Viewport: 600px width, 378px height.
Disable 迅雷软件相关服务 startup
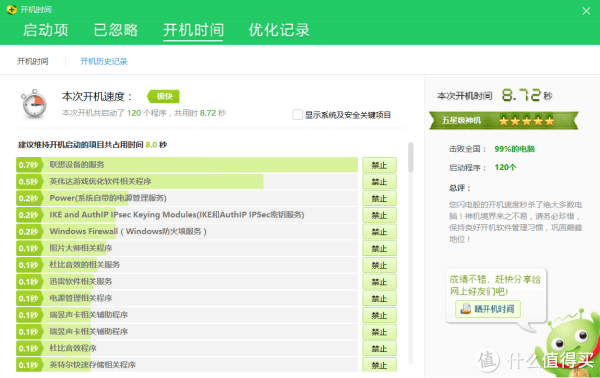pos(379,282)
